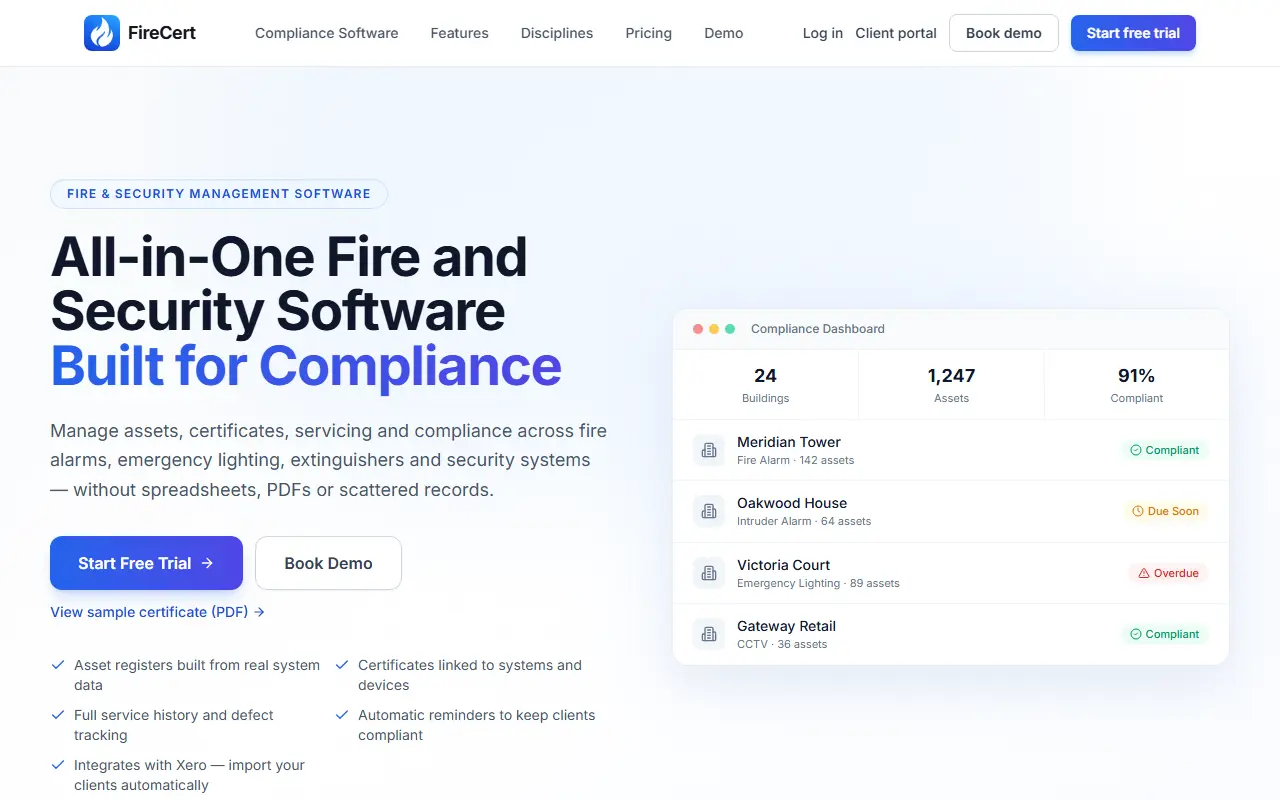This screenshot has height=800, width=1280.
Task: Click the Start free trial header button
Action: point(1133,33)
